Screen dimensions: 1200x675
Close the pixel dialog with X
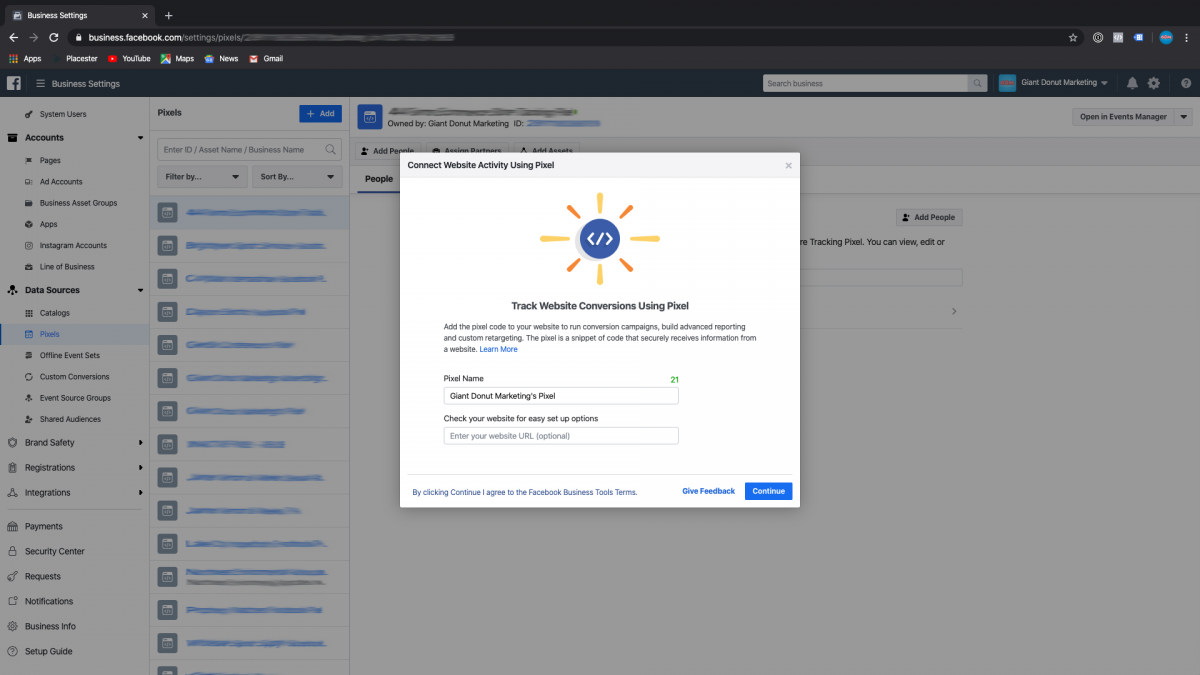[788, 165]
